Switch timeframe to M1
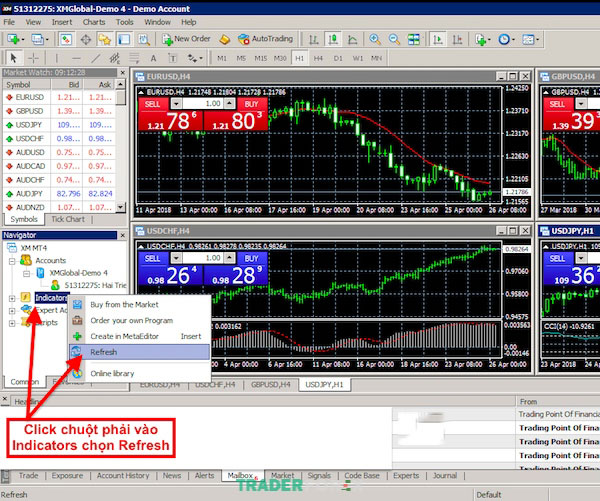600x501 pixels. tap(222, 58)
